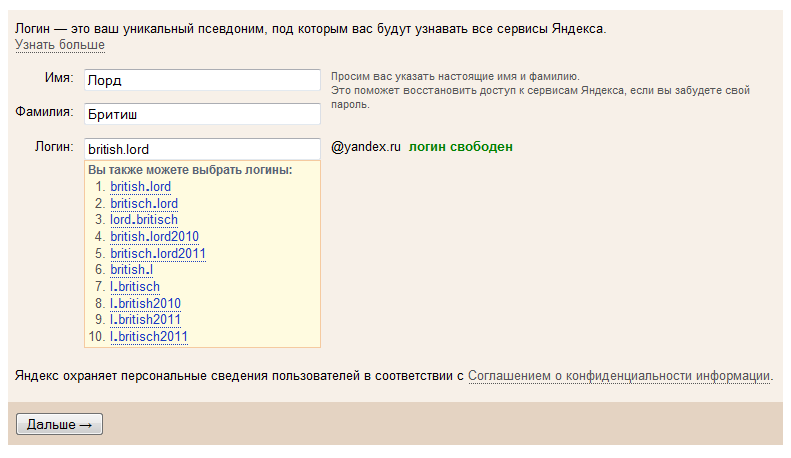Image resolution: width=791 pixels, height=458 pixels.
Task: Pick suggested login l.british2011
Action: click(x=145, y=320)
